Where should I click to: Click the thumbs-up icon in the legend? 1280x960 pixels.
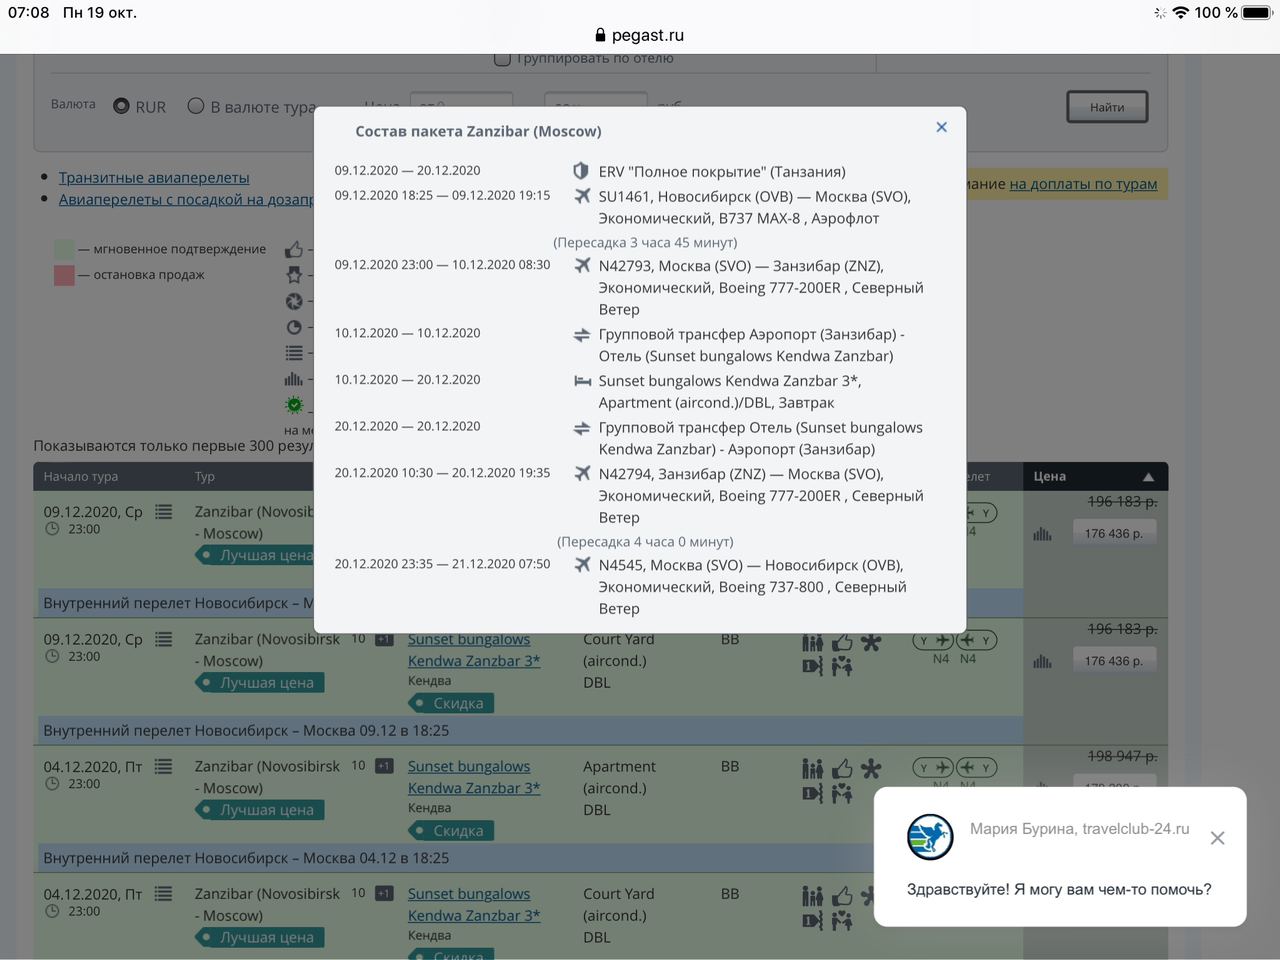coord(294,250)
